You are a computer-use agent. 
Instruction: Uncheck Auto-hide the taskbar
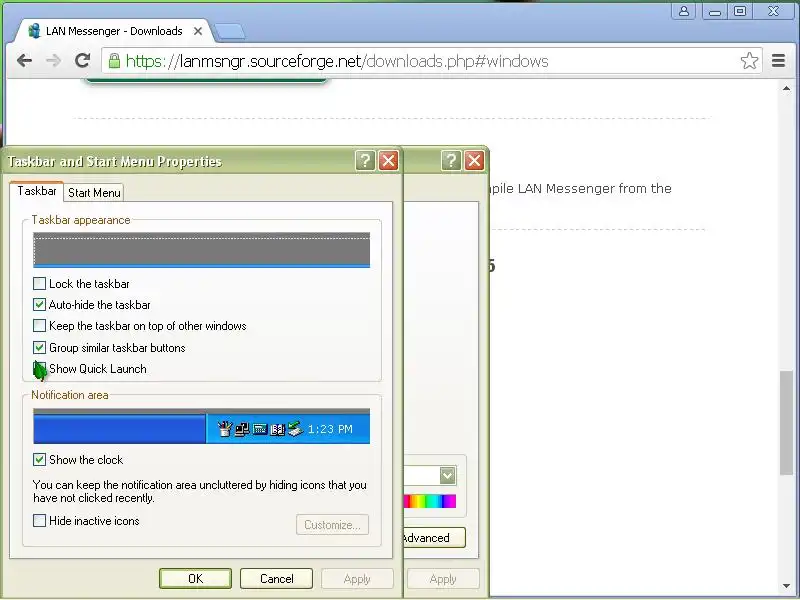point(39,305)
